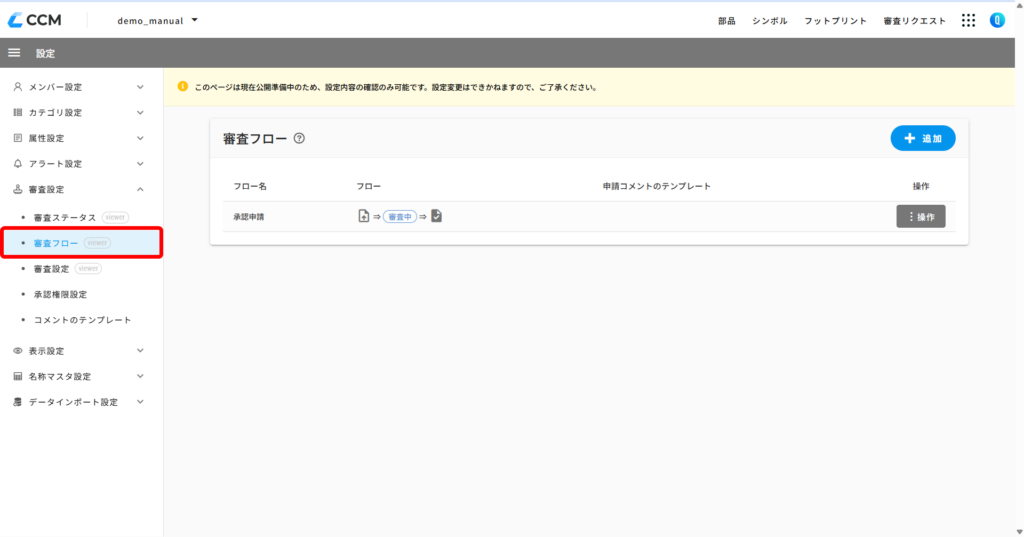Click the blue 追加 button

(923, 138)
